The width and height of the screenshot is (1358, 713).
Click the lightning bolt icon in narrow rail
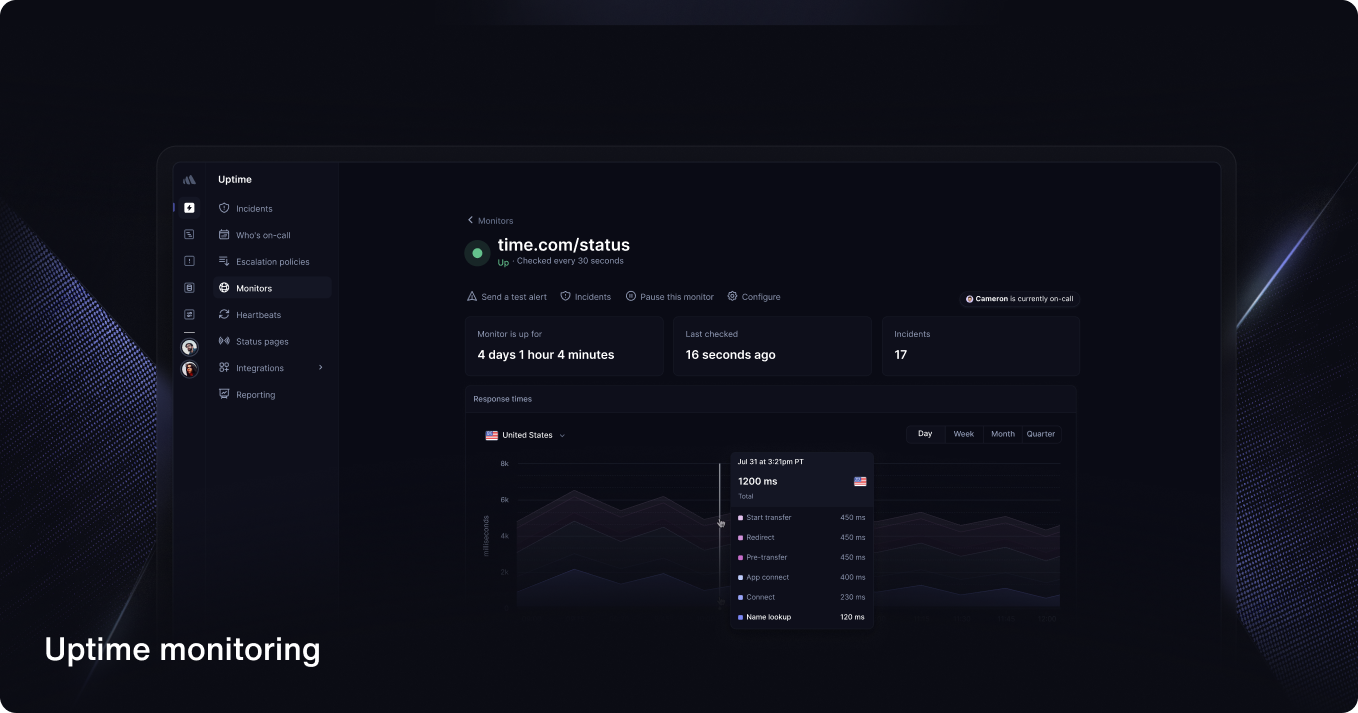[189, 207]
